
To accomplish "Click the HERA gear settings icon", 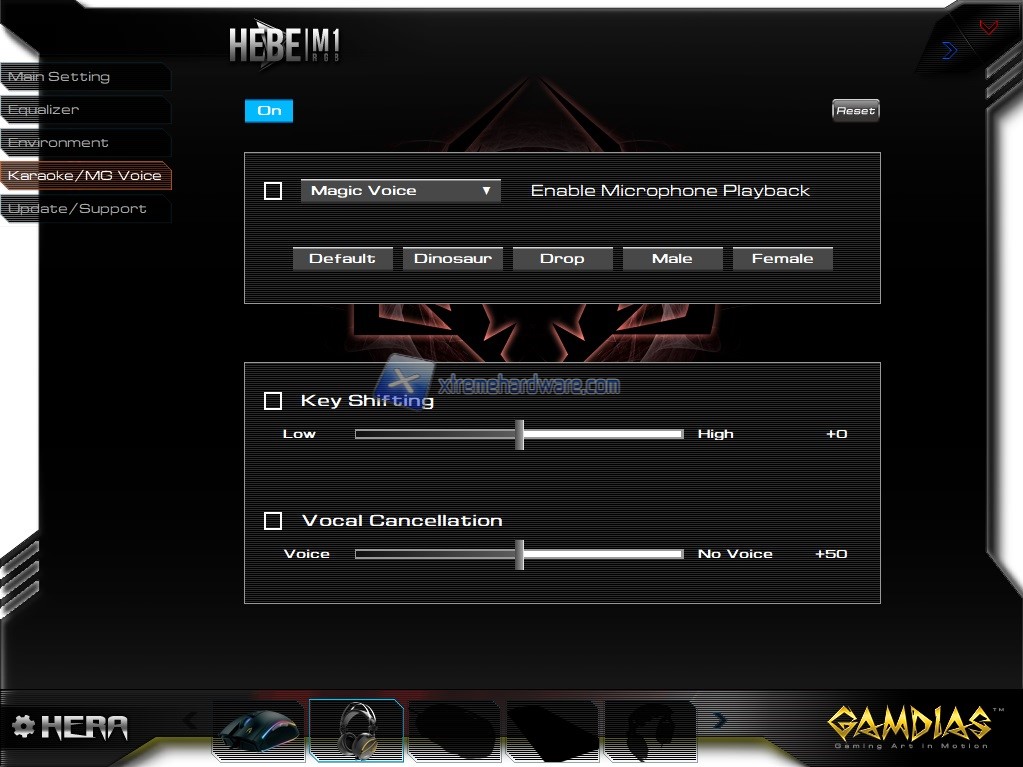I will click(24, 726).
